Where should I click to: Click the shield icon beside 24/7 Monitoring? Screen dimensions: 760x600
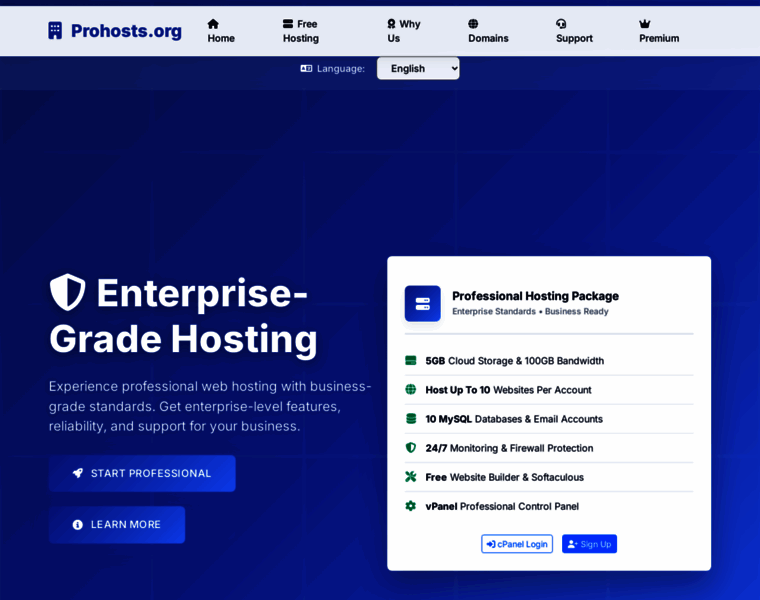(x=411, y=448)
